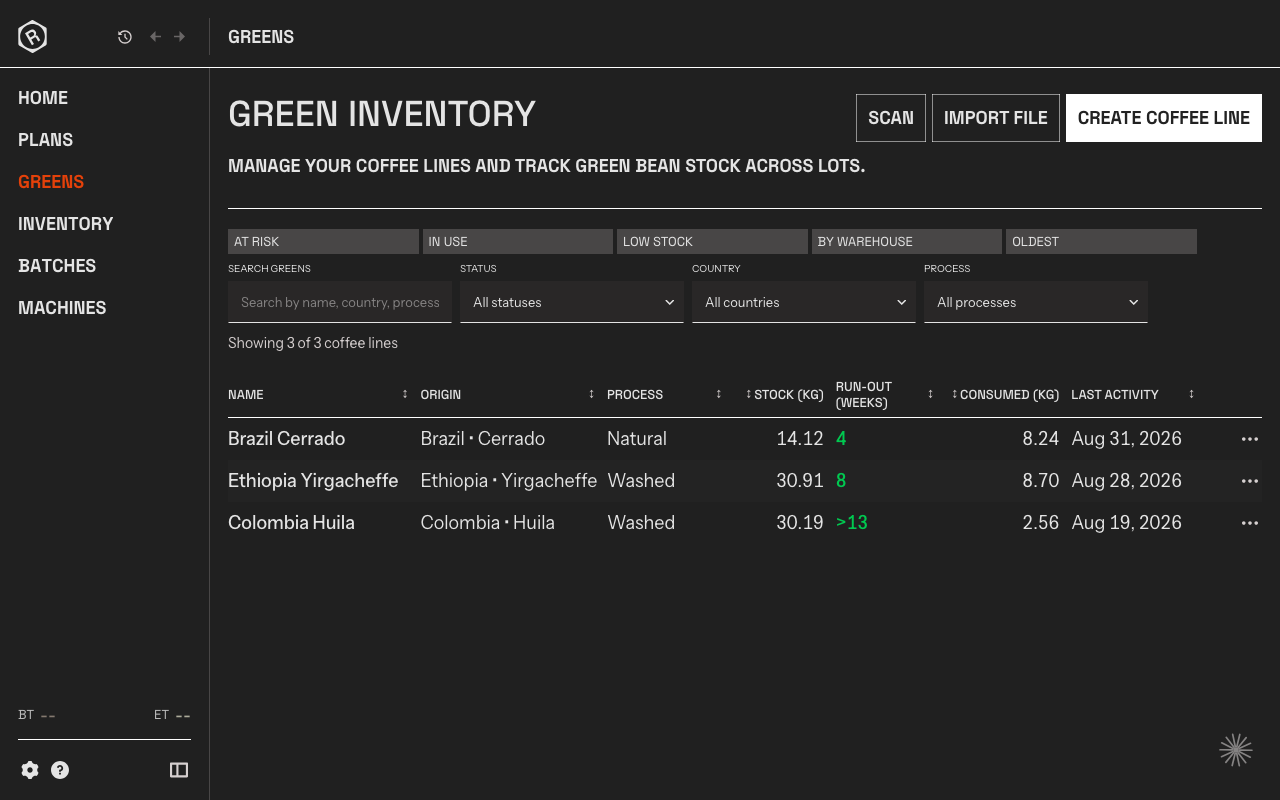The width and height of the screenshot is (1280, 800).
Task: Click stock value 14.12
Action: [x=800, y=439]
